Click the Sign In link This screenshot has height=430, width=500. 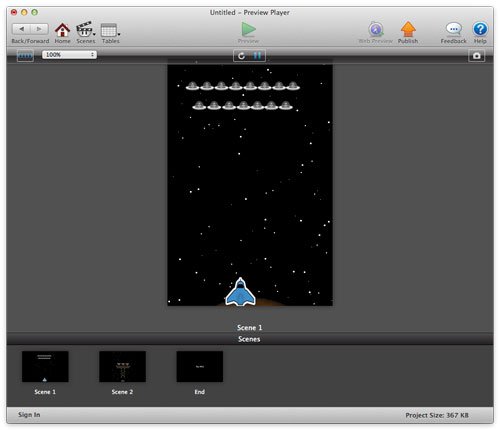[x=29, y=415]
